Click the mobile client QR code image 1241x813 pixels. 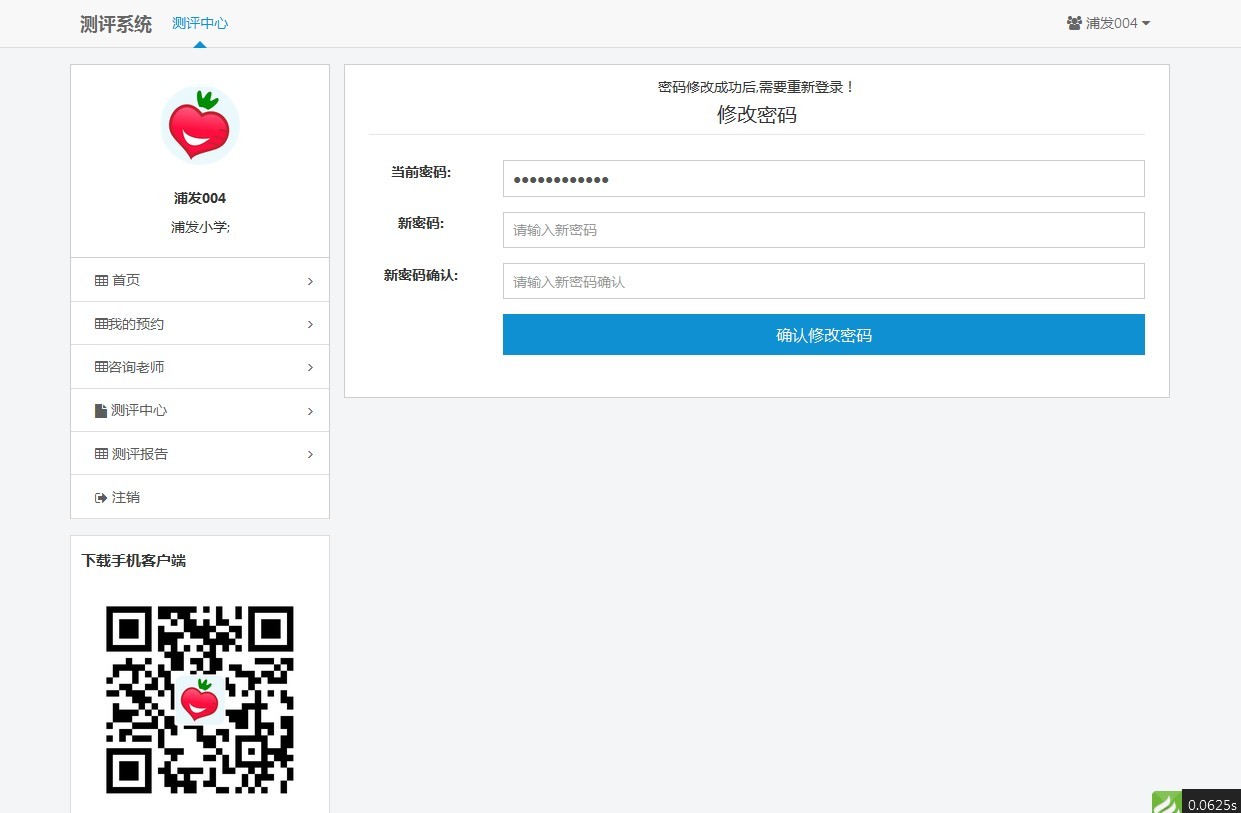point(200,700)
